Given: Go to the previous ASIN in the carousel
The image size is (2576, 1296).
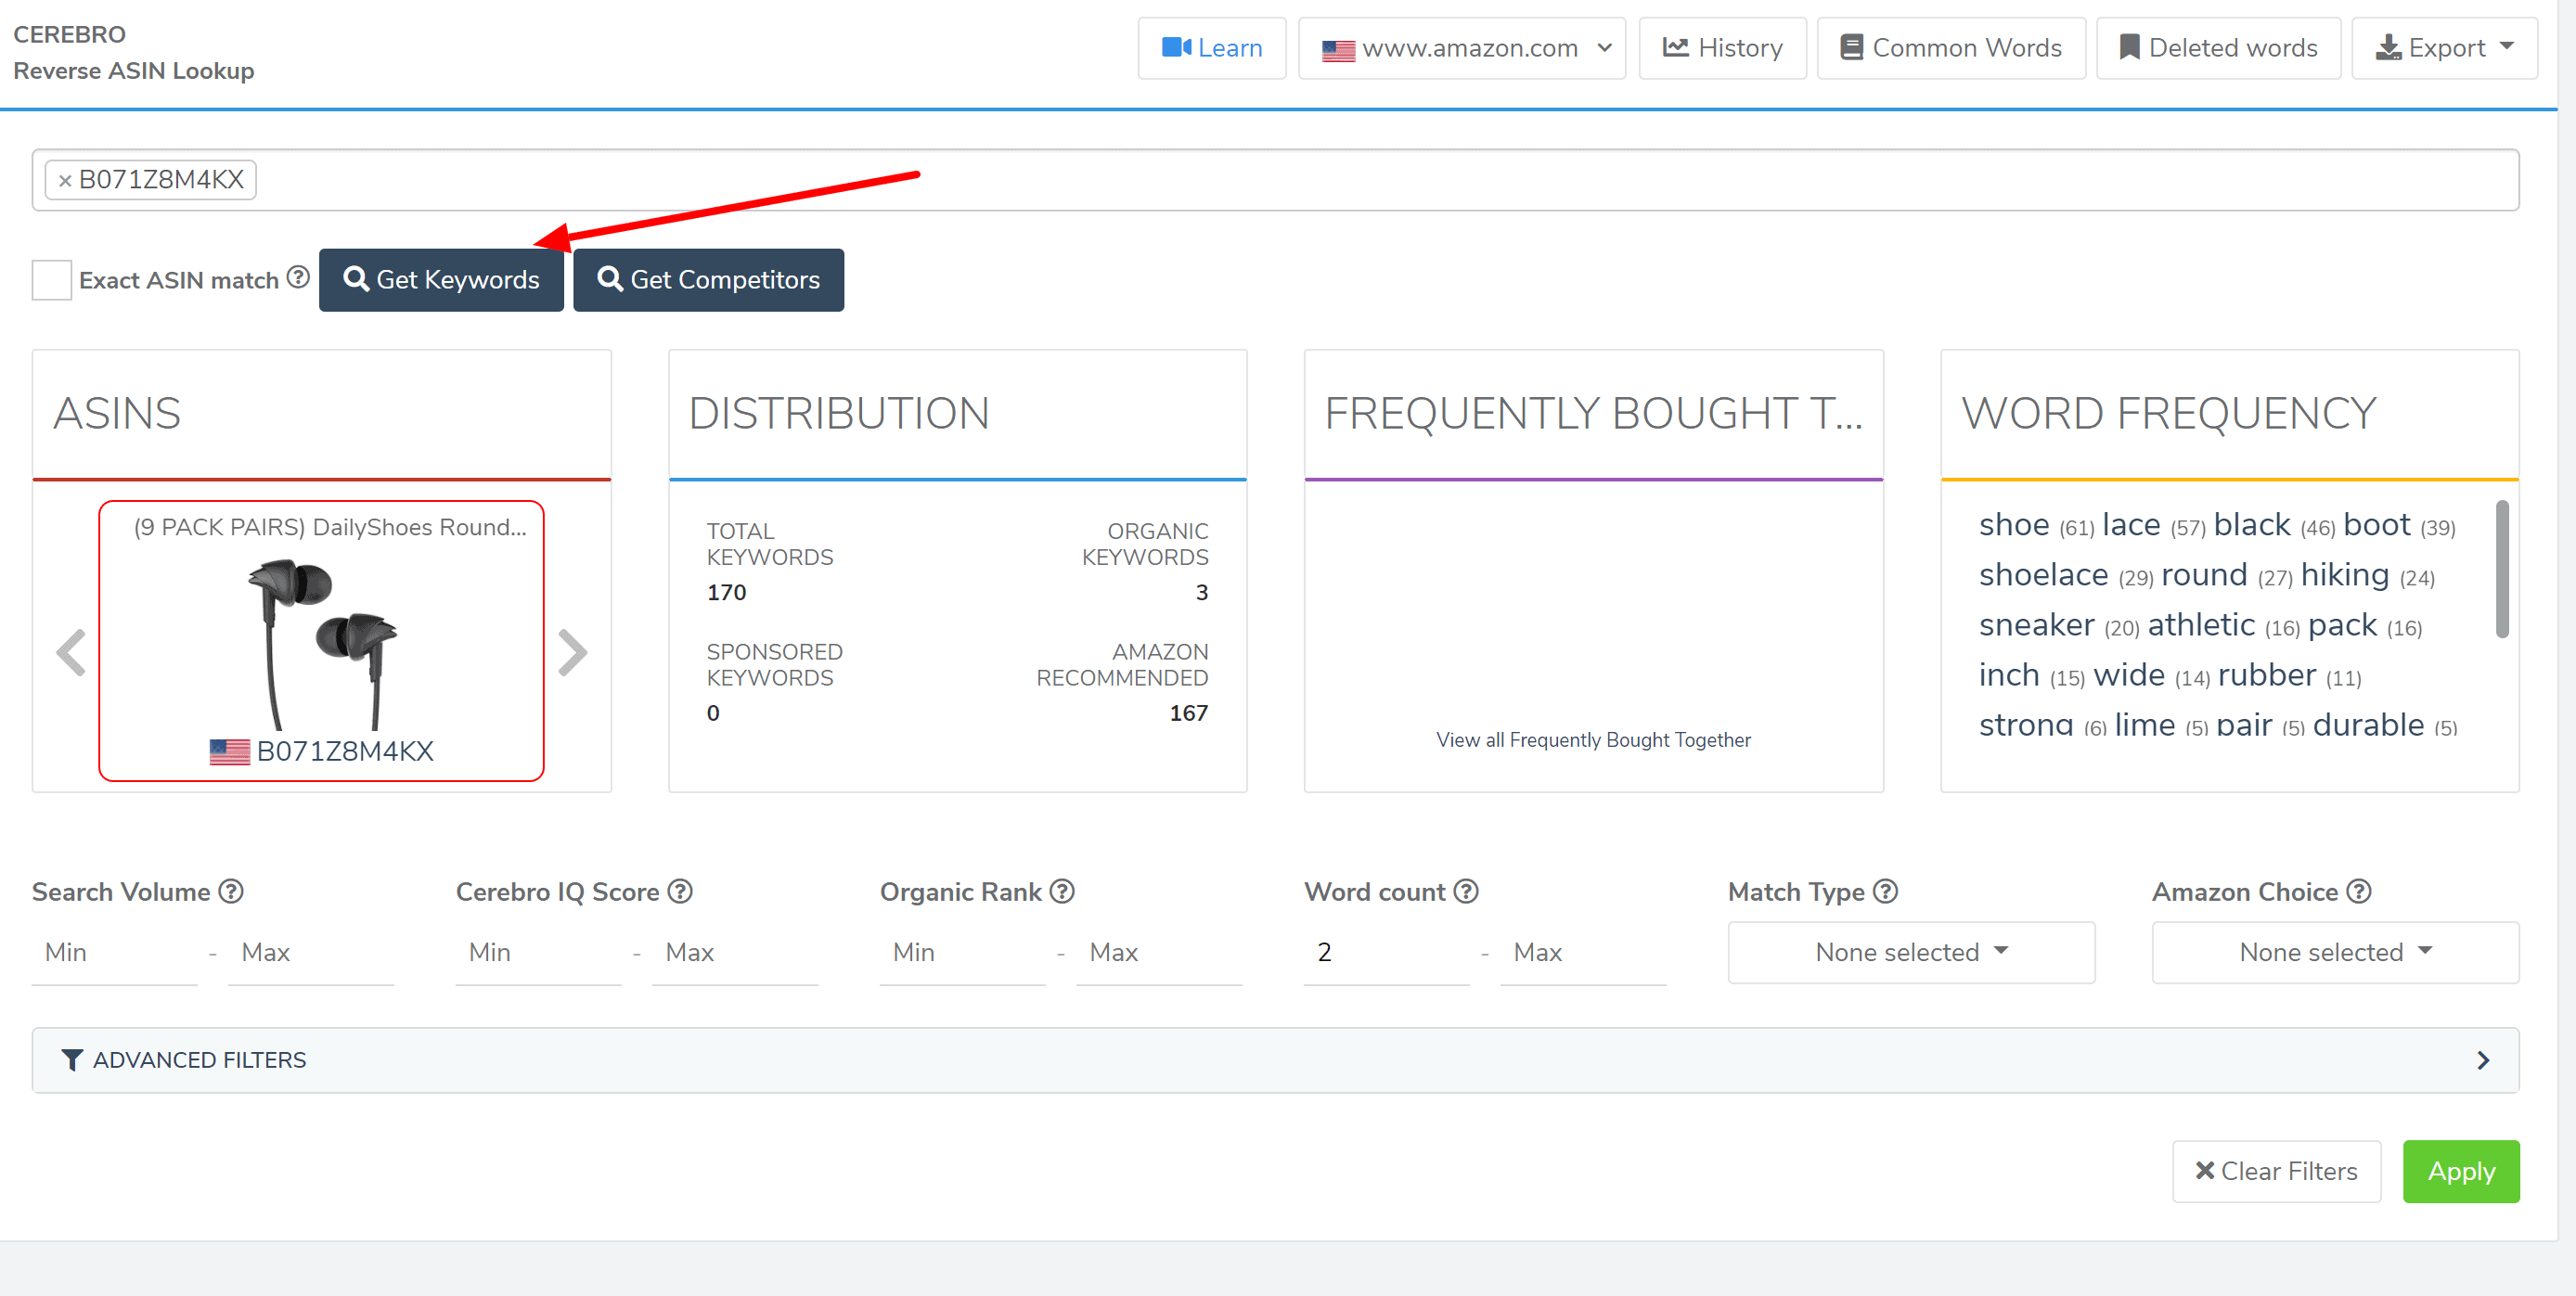Looking at the screenshot, I should [x=71, y=653].
